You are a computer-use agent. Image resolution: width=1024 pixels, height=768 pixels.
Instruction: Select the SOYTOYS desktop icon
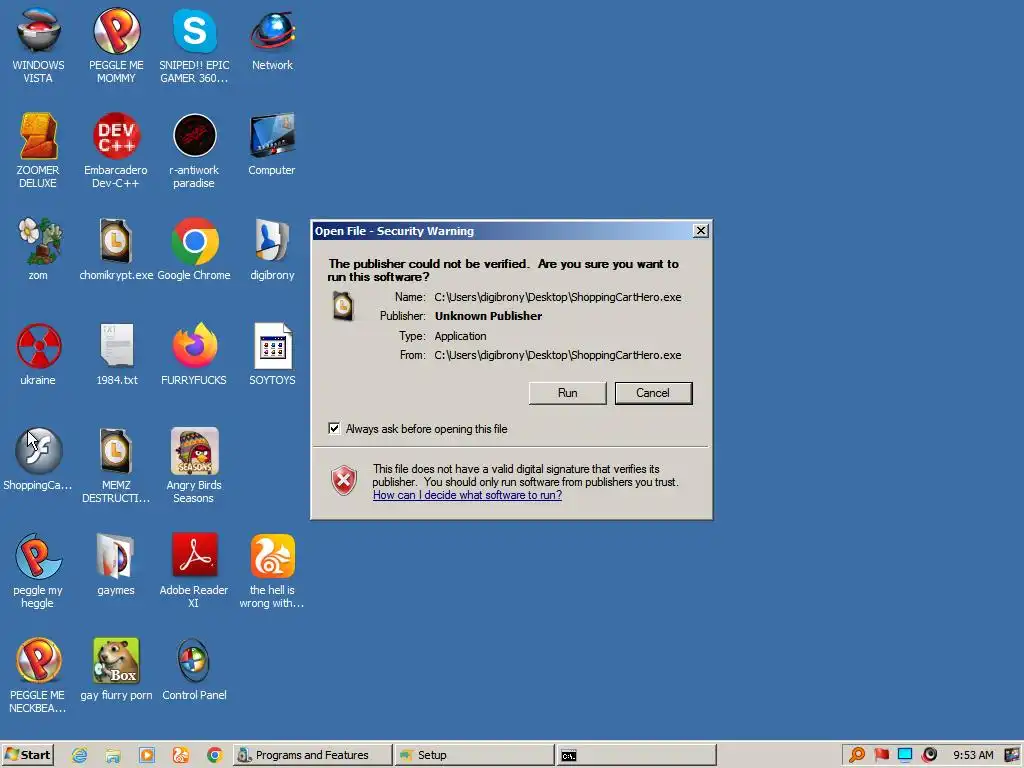point(272,355)
